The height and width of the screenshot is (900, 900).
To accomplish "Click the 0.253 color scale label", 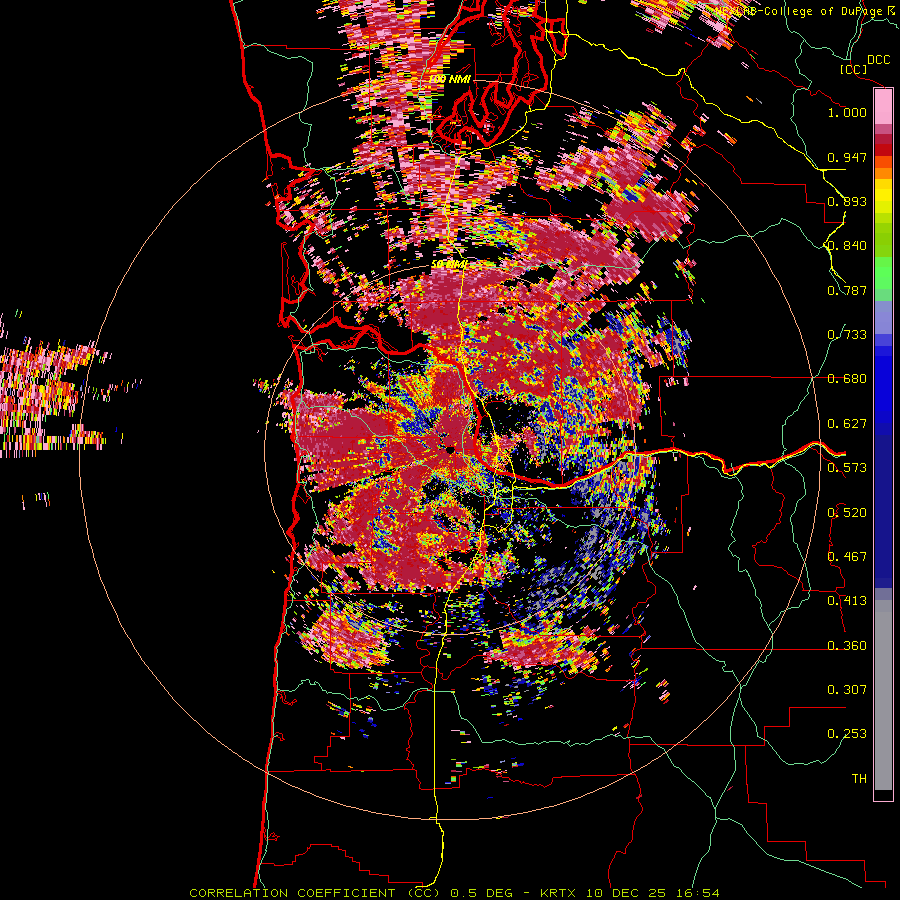I will coord(847,734).
